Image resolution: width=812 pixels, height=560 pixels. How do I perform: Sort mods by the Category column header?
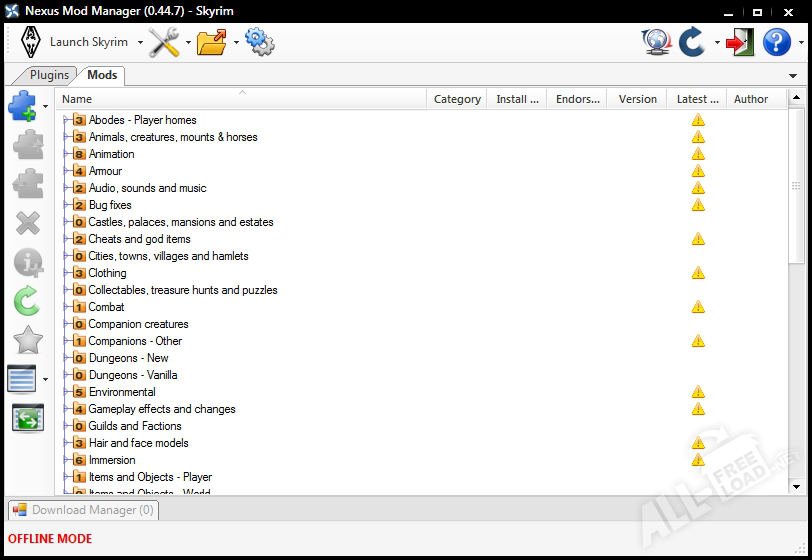tap(457, 99)
